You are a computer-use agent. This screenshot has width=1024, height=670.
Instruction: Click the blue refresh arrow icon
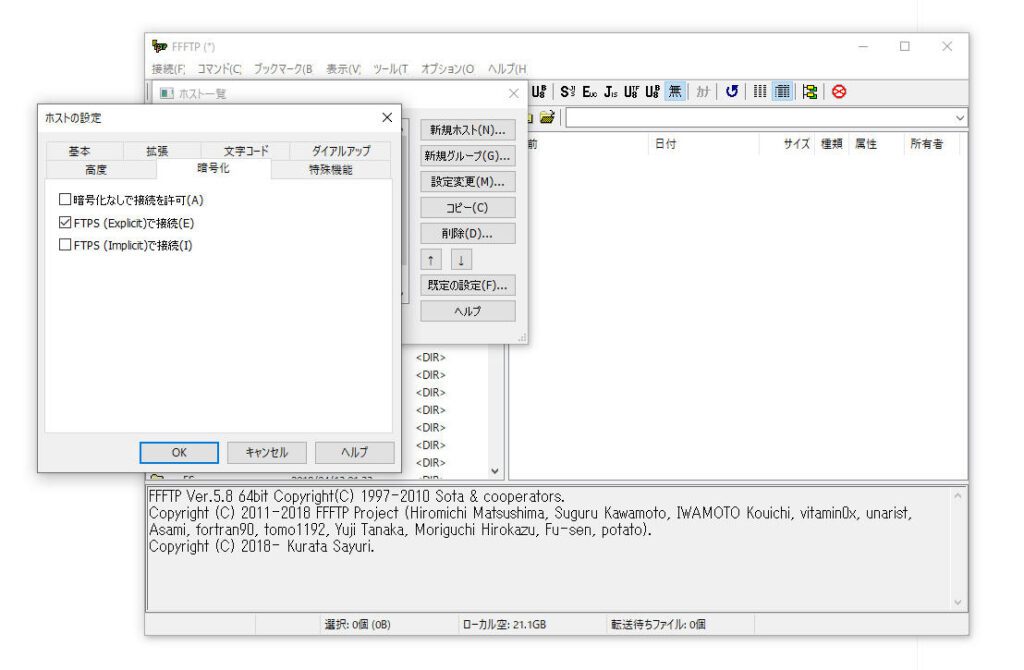731,92
